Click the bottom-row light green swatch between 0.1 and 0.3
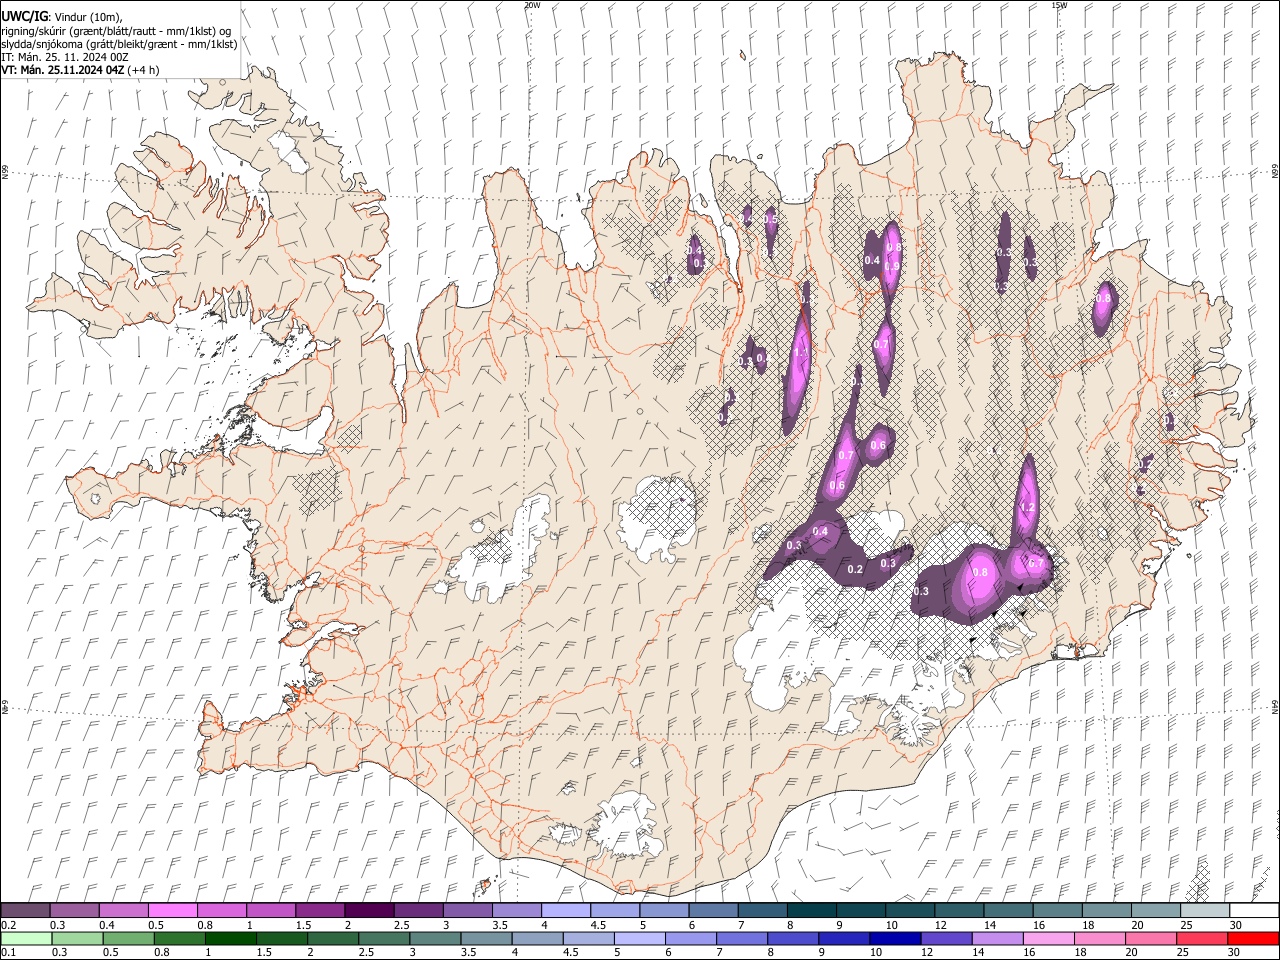The width and height of the screenshot is (1280, 960). click(x=26, y=938)
